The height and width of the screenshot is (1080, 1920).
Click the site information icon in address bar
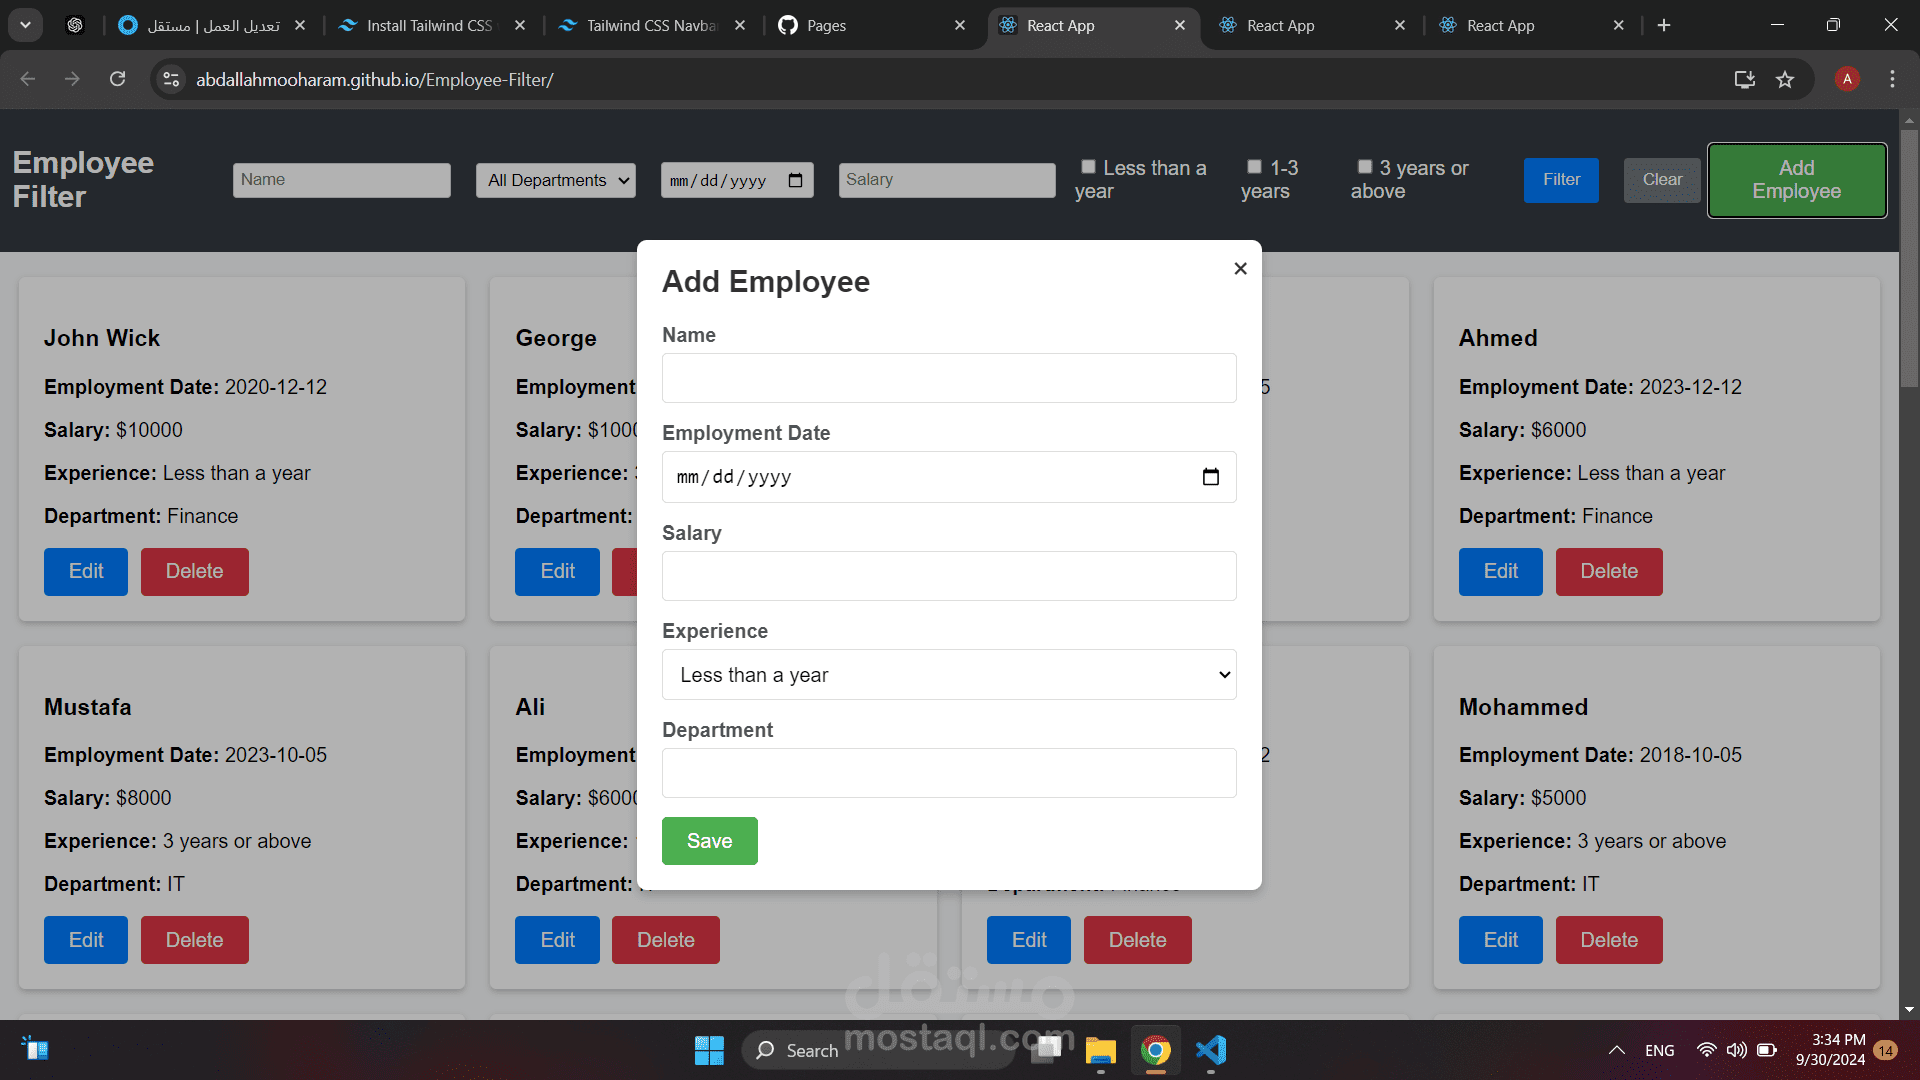pos(171,79)
